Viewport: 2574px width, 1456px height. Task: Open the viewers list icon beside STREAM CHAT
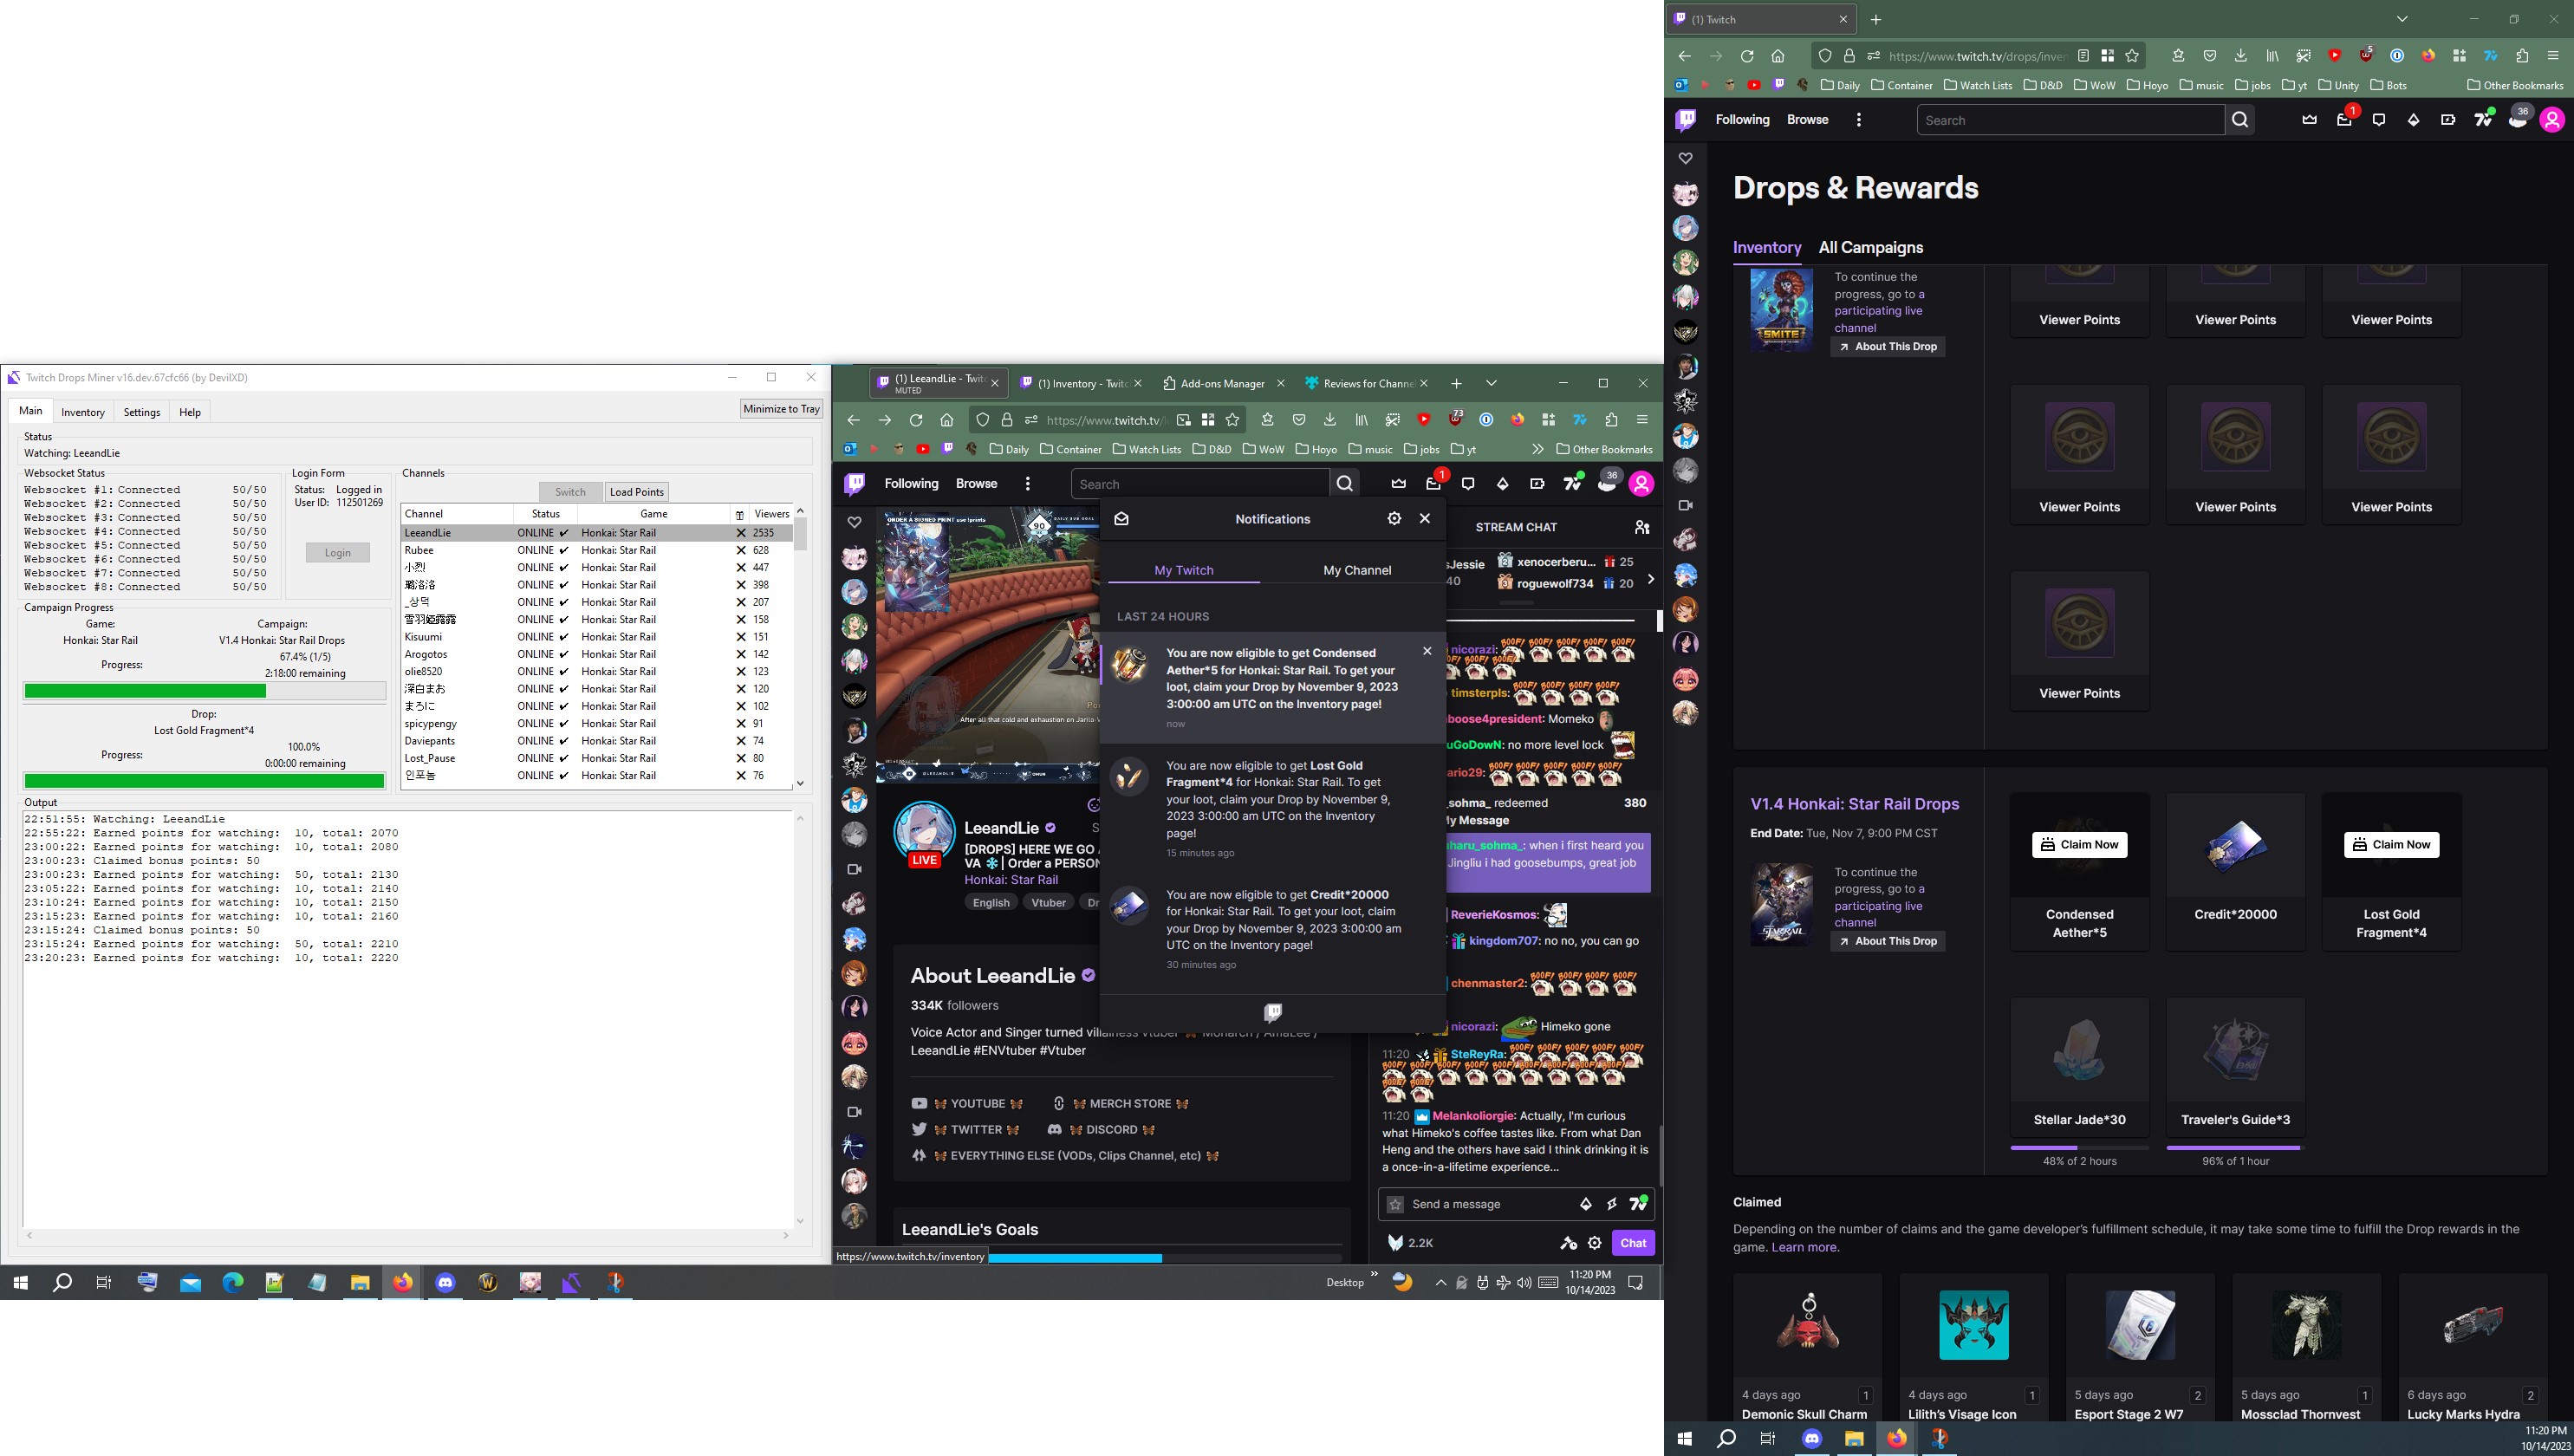pyautogui.click(x=1643, y=526)
